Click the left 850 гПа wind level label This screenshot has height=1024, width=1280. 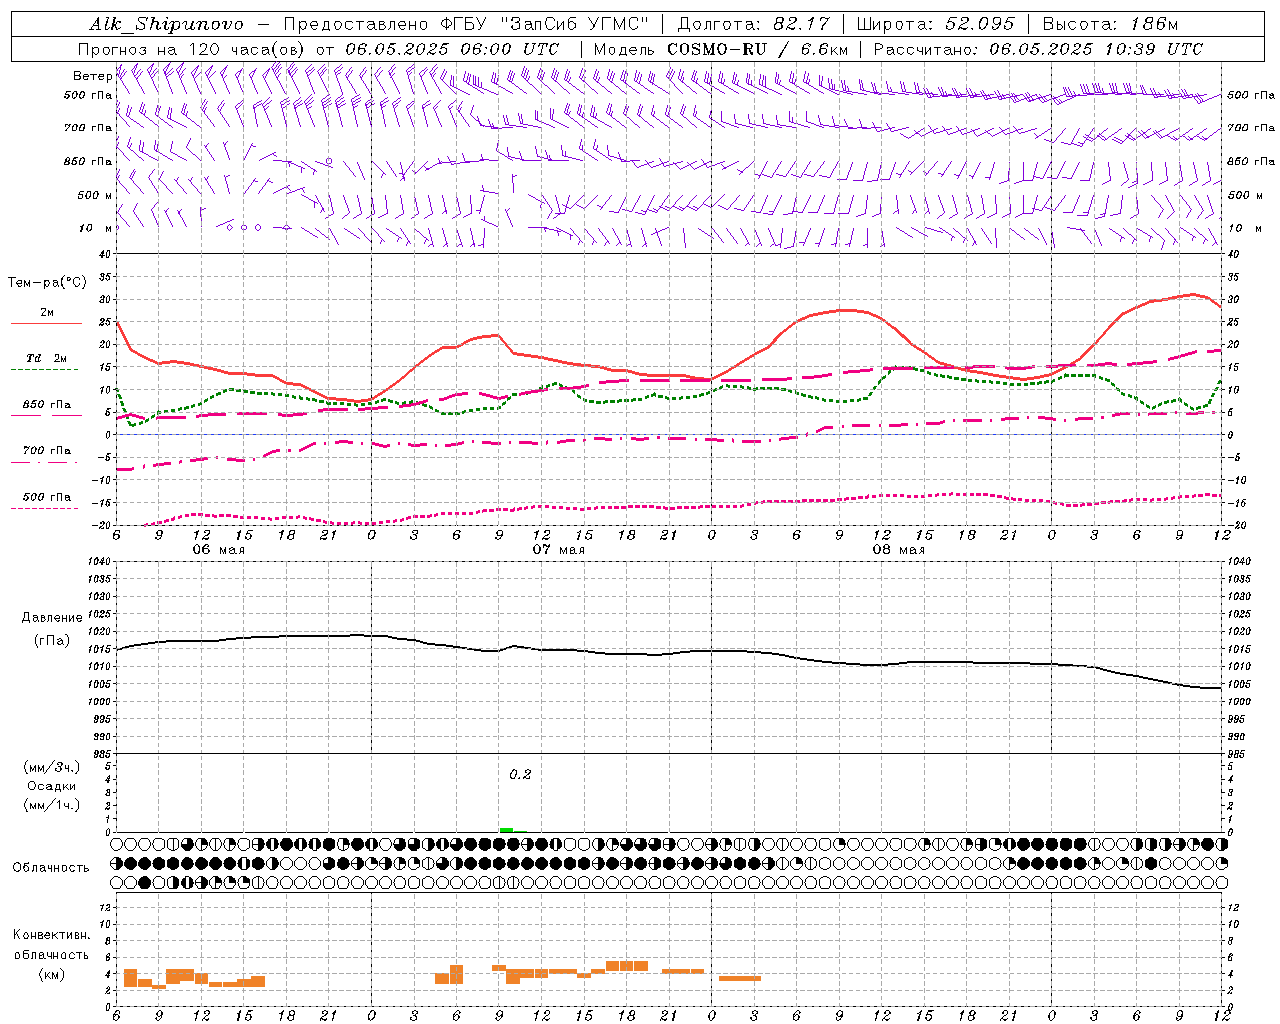(88, 161)
